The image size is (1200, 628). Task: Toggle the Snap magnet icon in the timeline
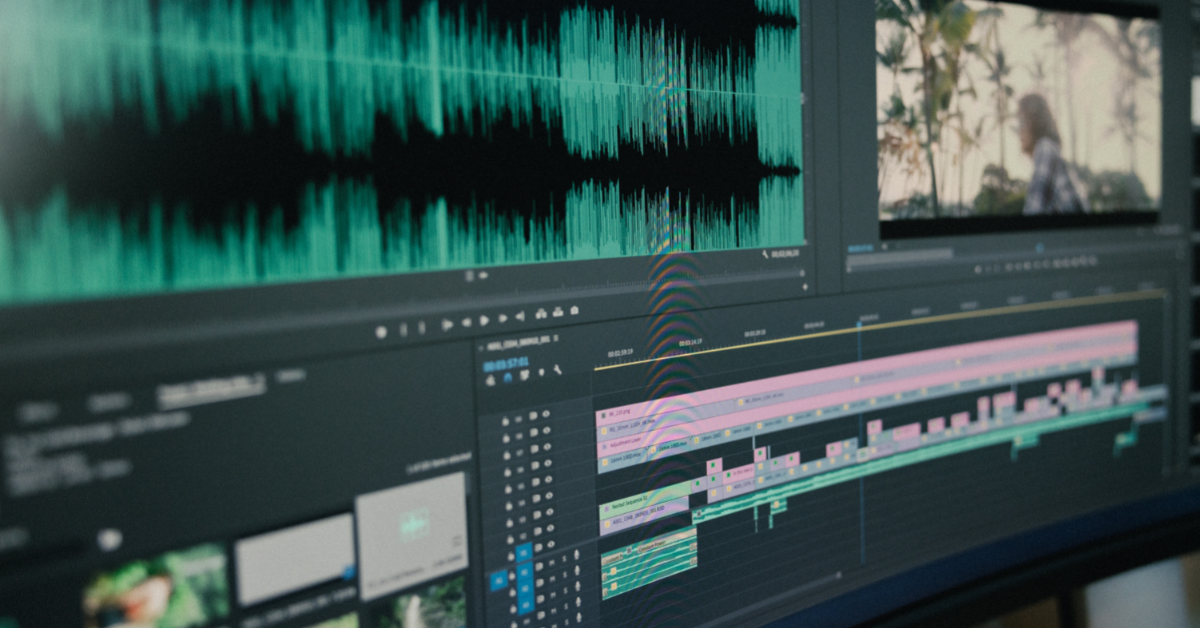pos(506,377)
